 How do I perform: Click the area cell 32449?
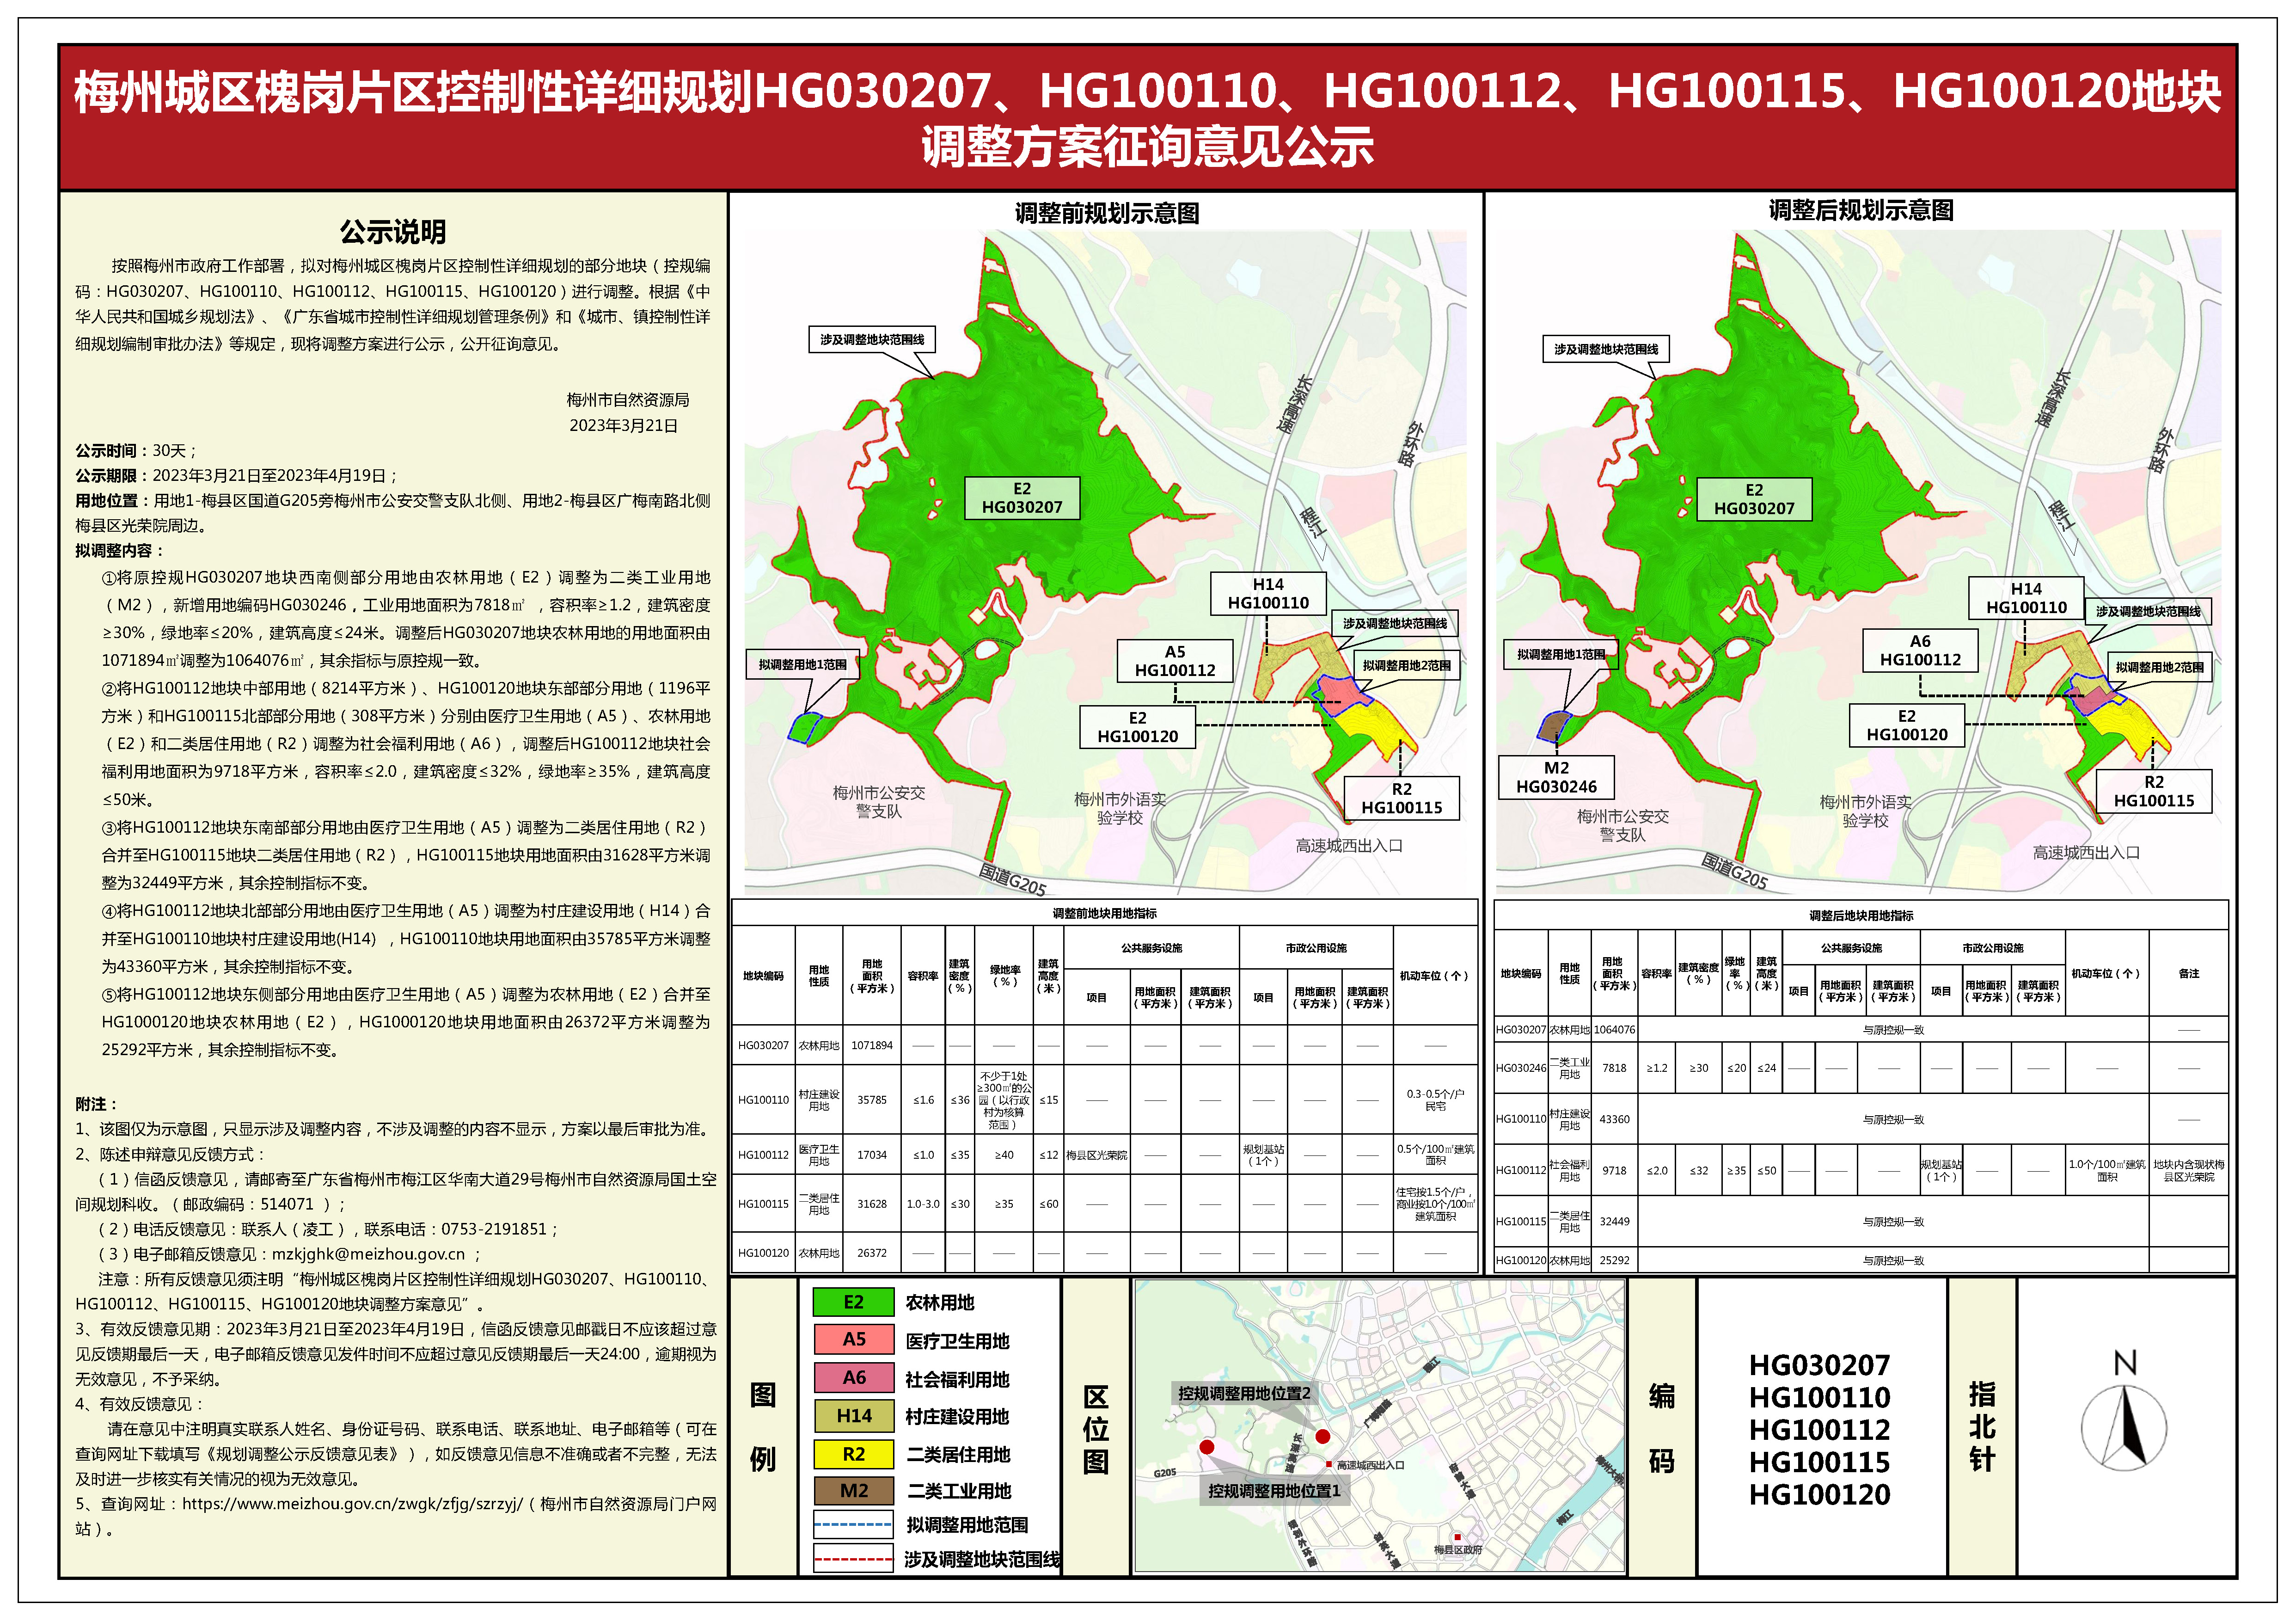pos(1614,1221)
